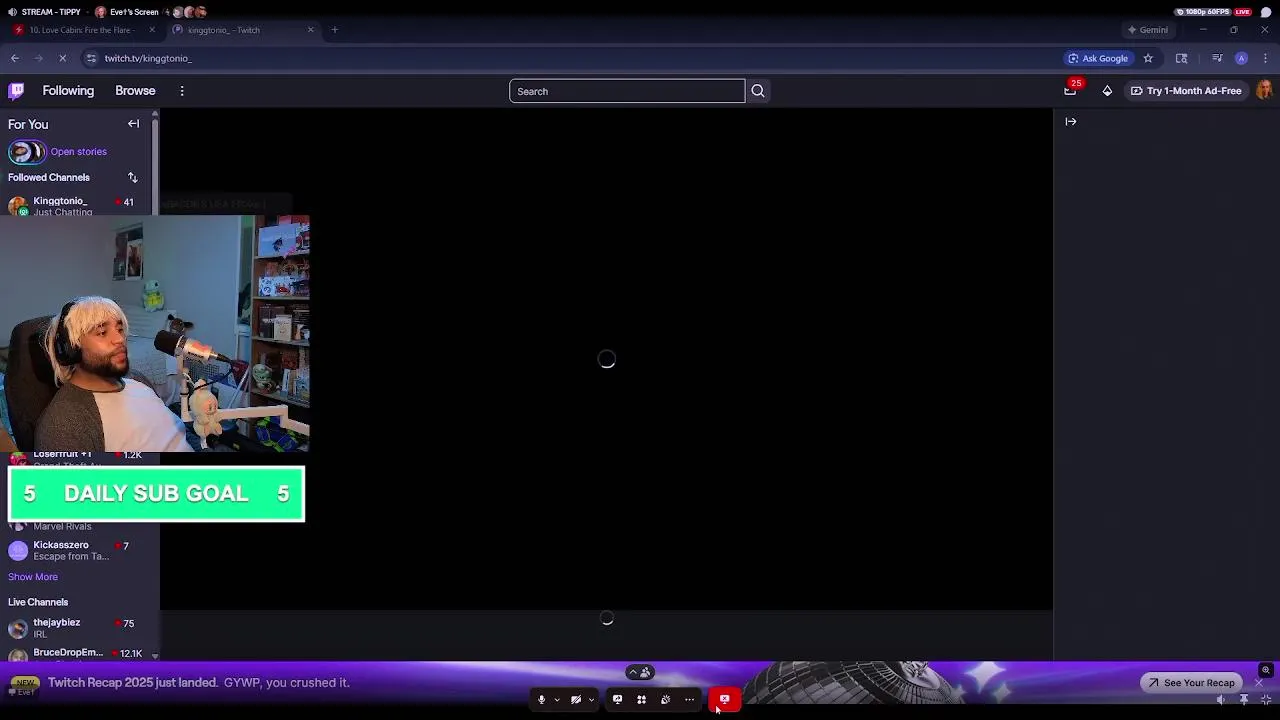Switch to the Love Cabin browser tab
The width and height of the screenshot is (1280, 720).
[84, 30]
